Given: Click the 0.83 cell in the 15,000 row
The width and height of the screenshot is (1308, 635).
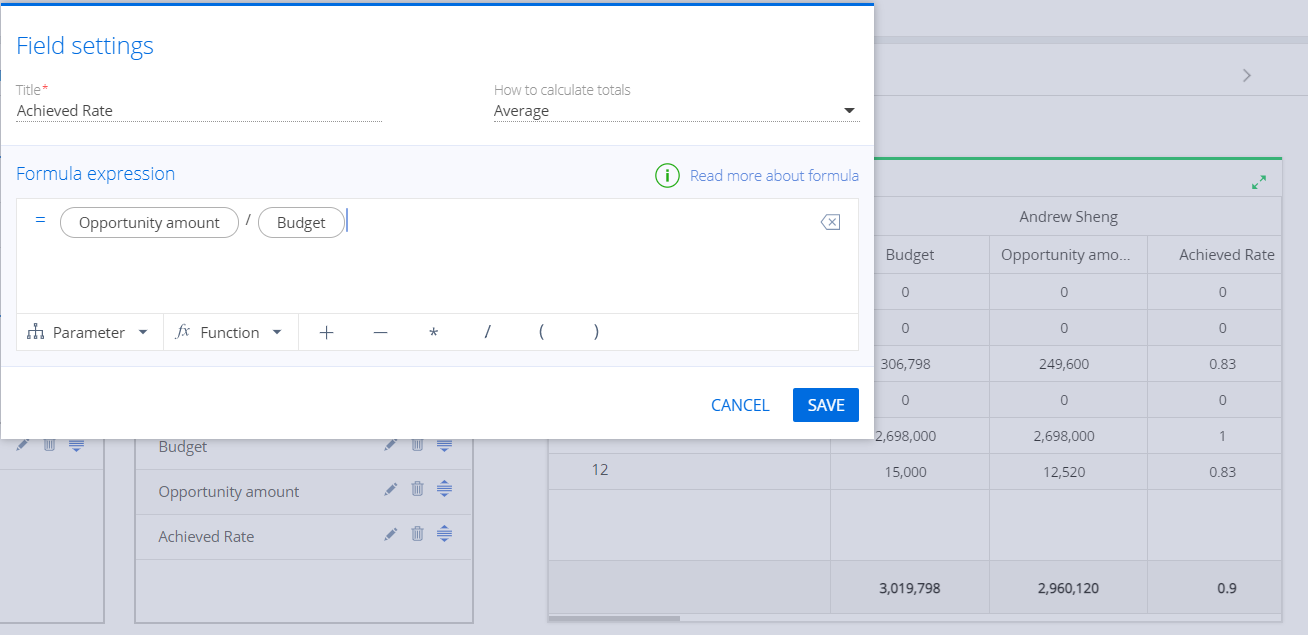Looking at the screenshot, I should point(1222,472).
